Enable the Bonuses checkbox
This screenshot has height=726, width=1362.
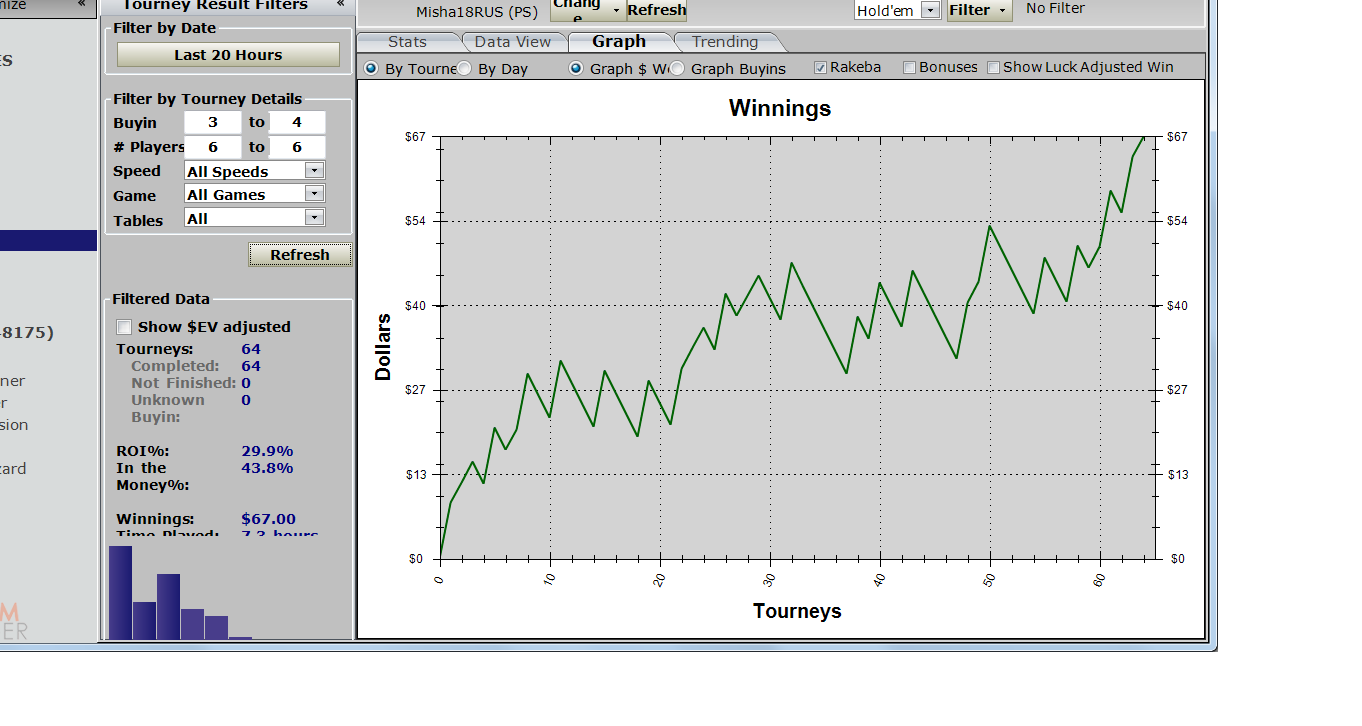click(x=909, y=67)
